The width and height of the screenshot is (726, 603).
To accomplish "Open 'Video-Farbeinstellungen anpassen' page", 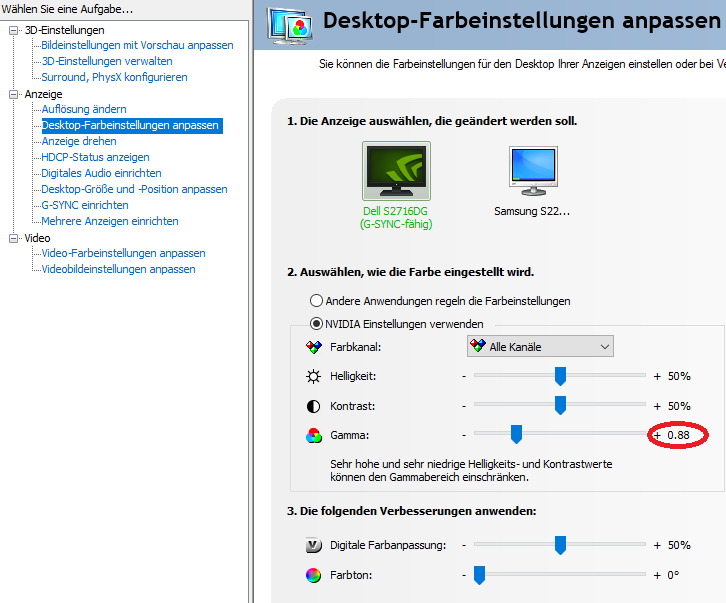I will click(123, 253).
